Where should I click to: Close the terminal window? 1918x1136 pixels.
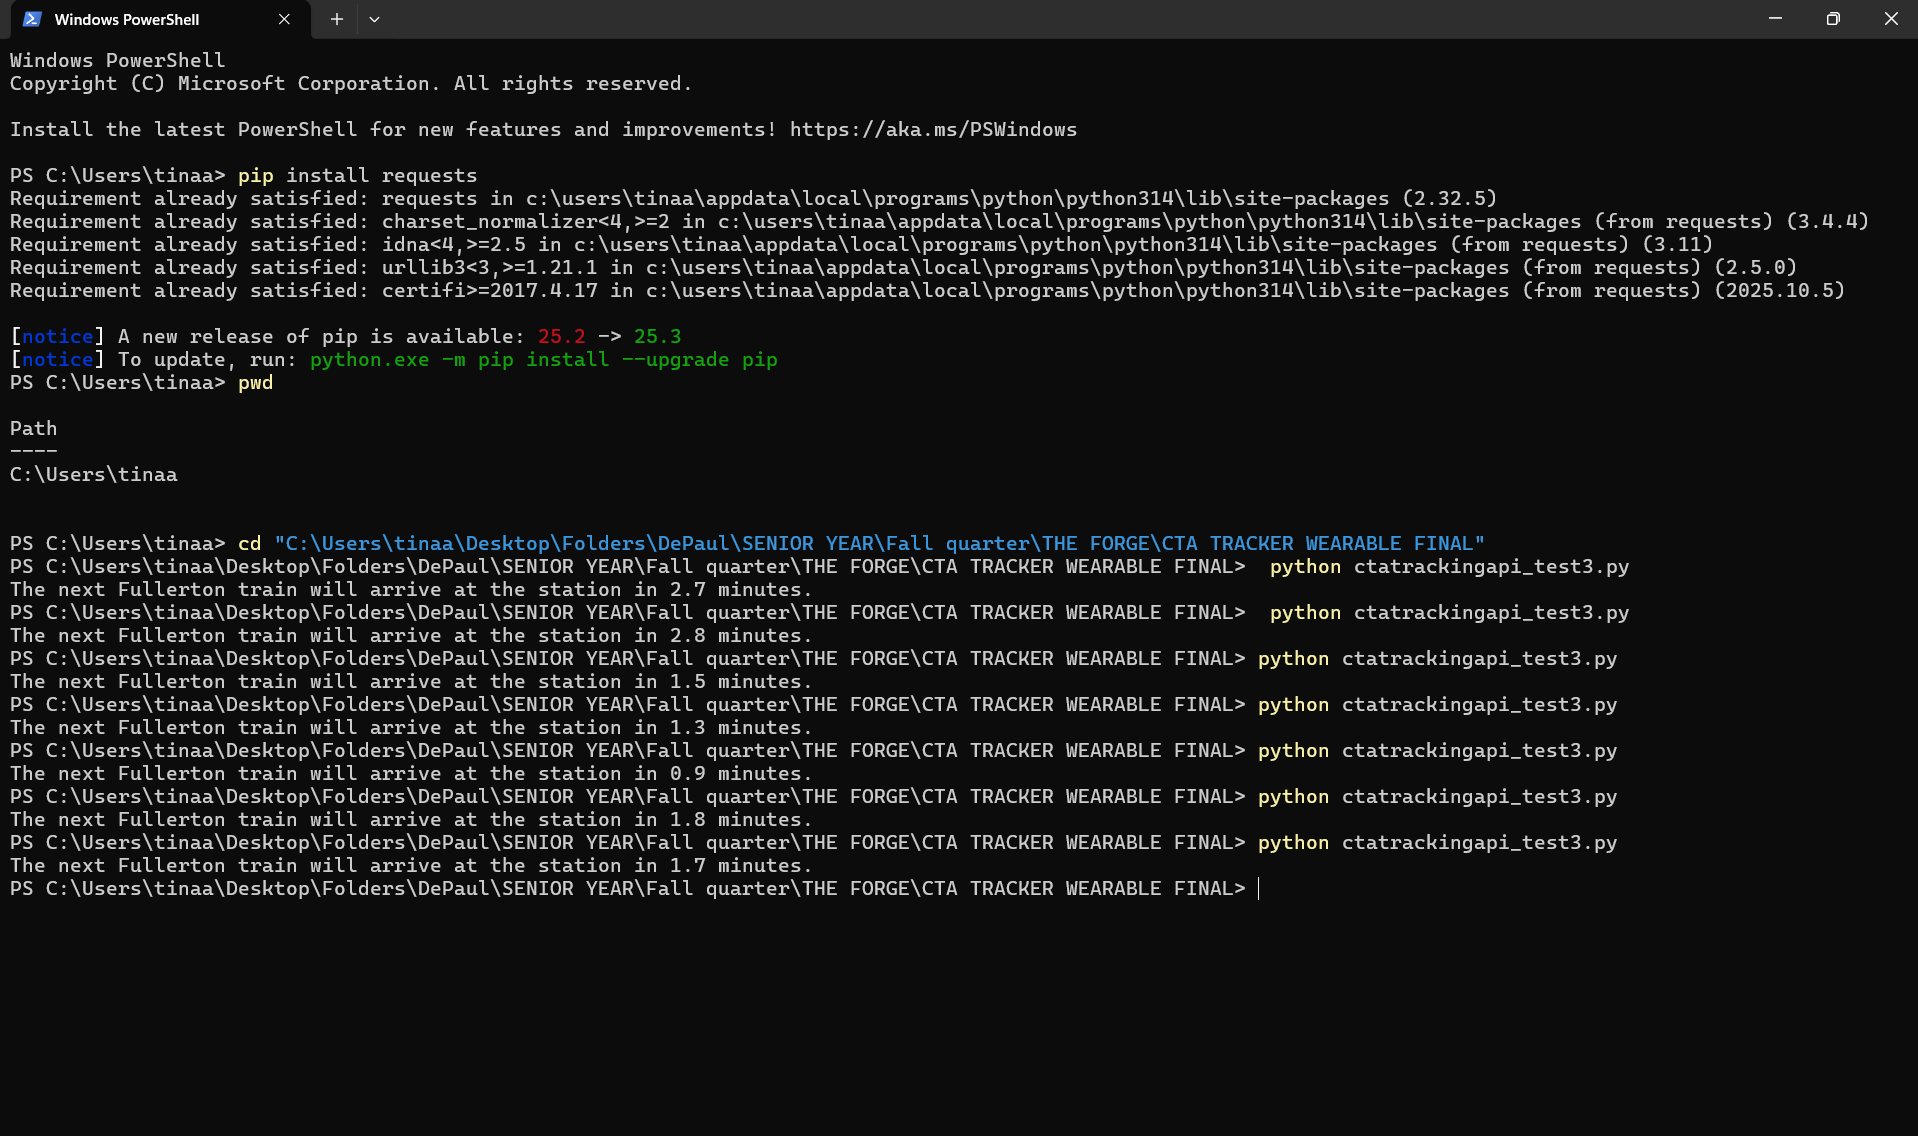1890,18
